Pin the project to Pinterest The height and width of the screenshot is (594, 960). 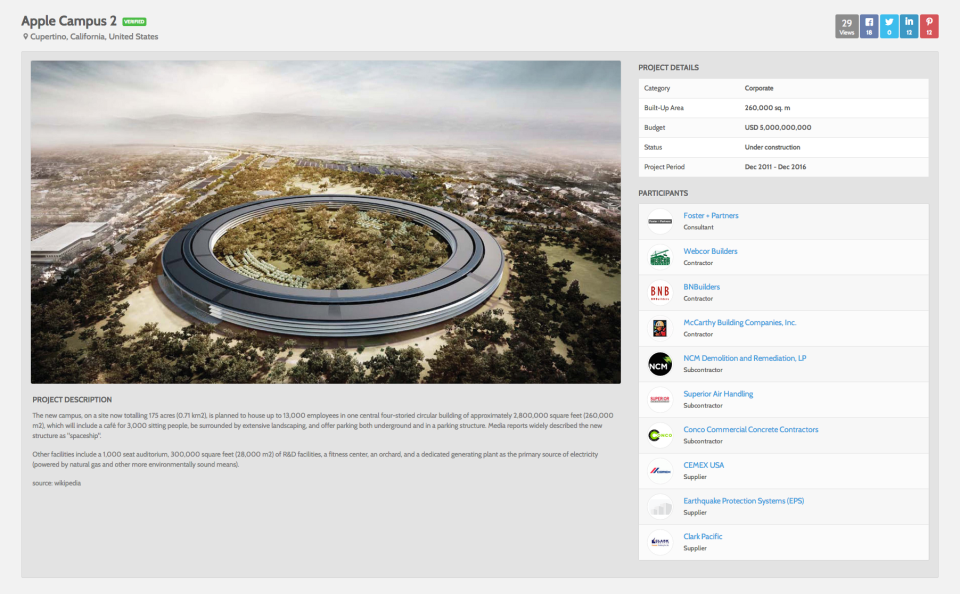[930, 26]
